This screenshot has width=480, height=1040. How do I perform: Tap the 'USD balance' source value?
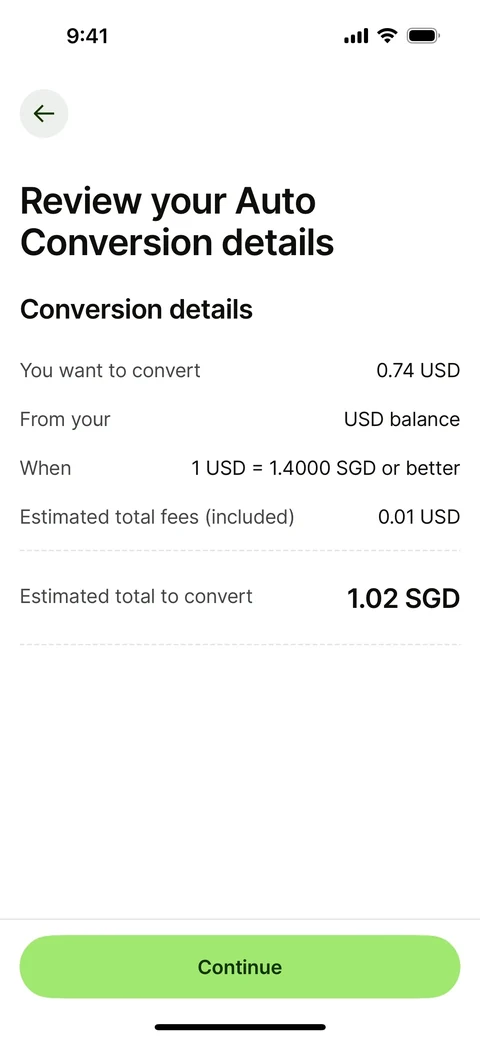[402, 419]
